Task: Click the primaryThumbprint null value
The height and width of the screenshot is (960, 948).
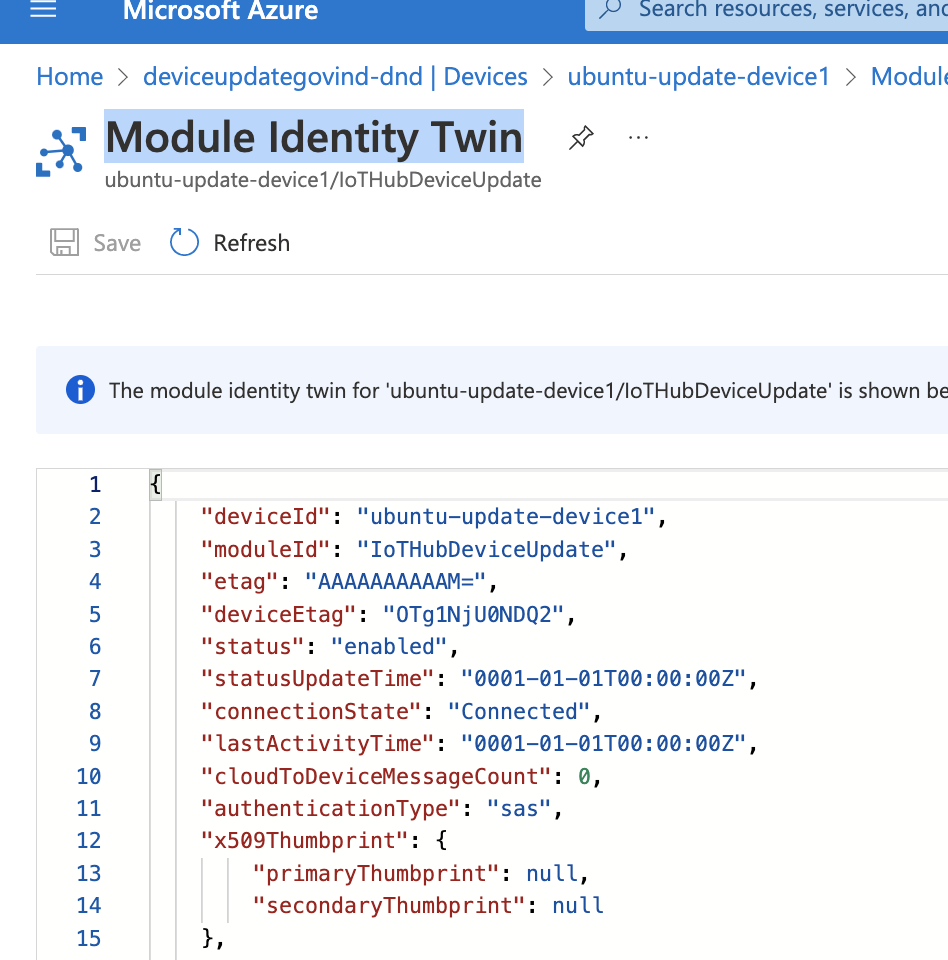Action: tap(552, 874)
